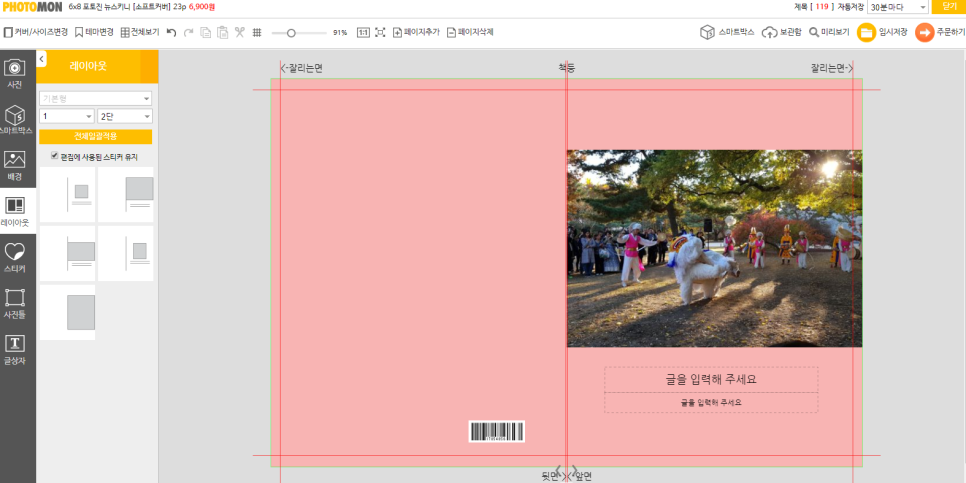Click the 전체일괄적용 apply-all button
The image size is (966, 483).
[x=95, y=137]
